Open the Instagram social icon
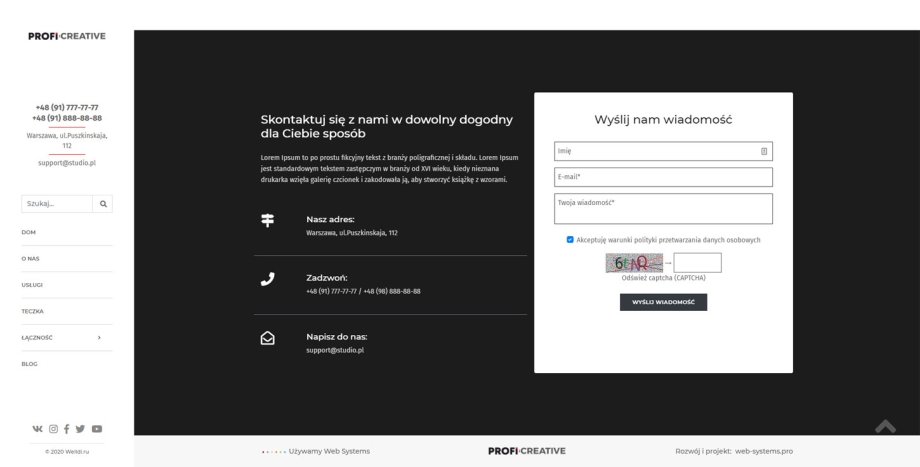Image resolution: width=920 pixels, height=467 pixels. point(53,429)
